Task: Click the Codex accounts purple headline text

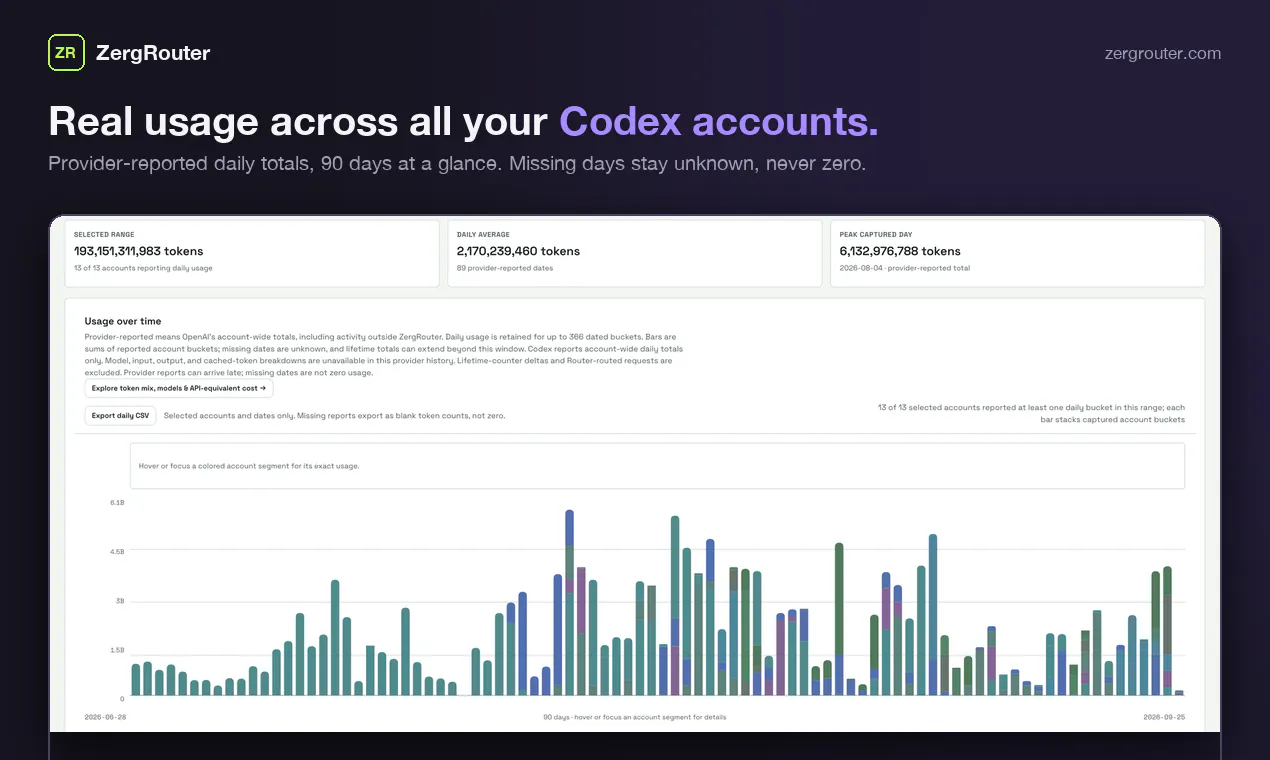Action: click(719, 121)
